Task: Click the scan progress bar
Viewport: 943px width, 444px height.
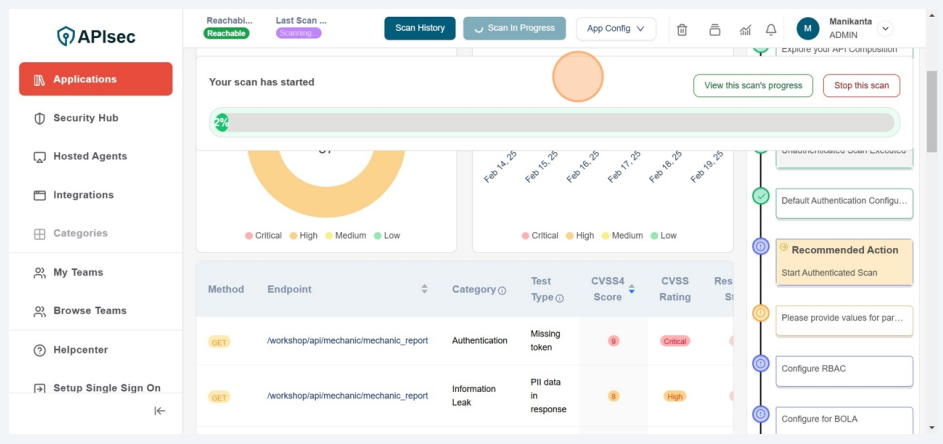Action: tap(555, 122)
